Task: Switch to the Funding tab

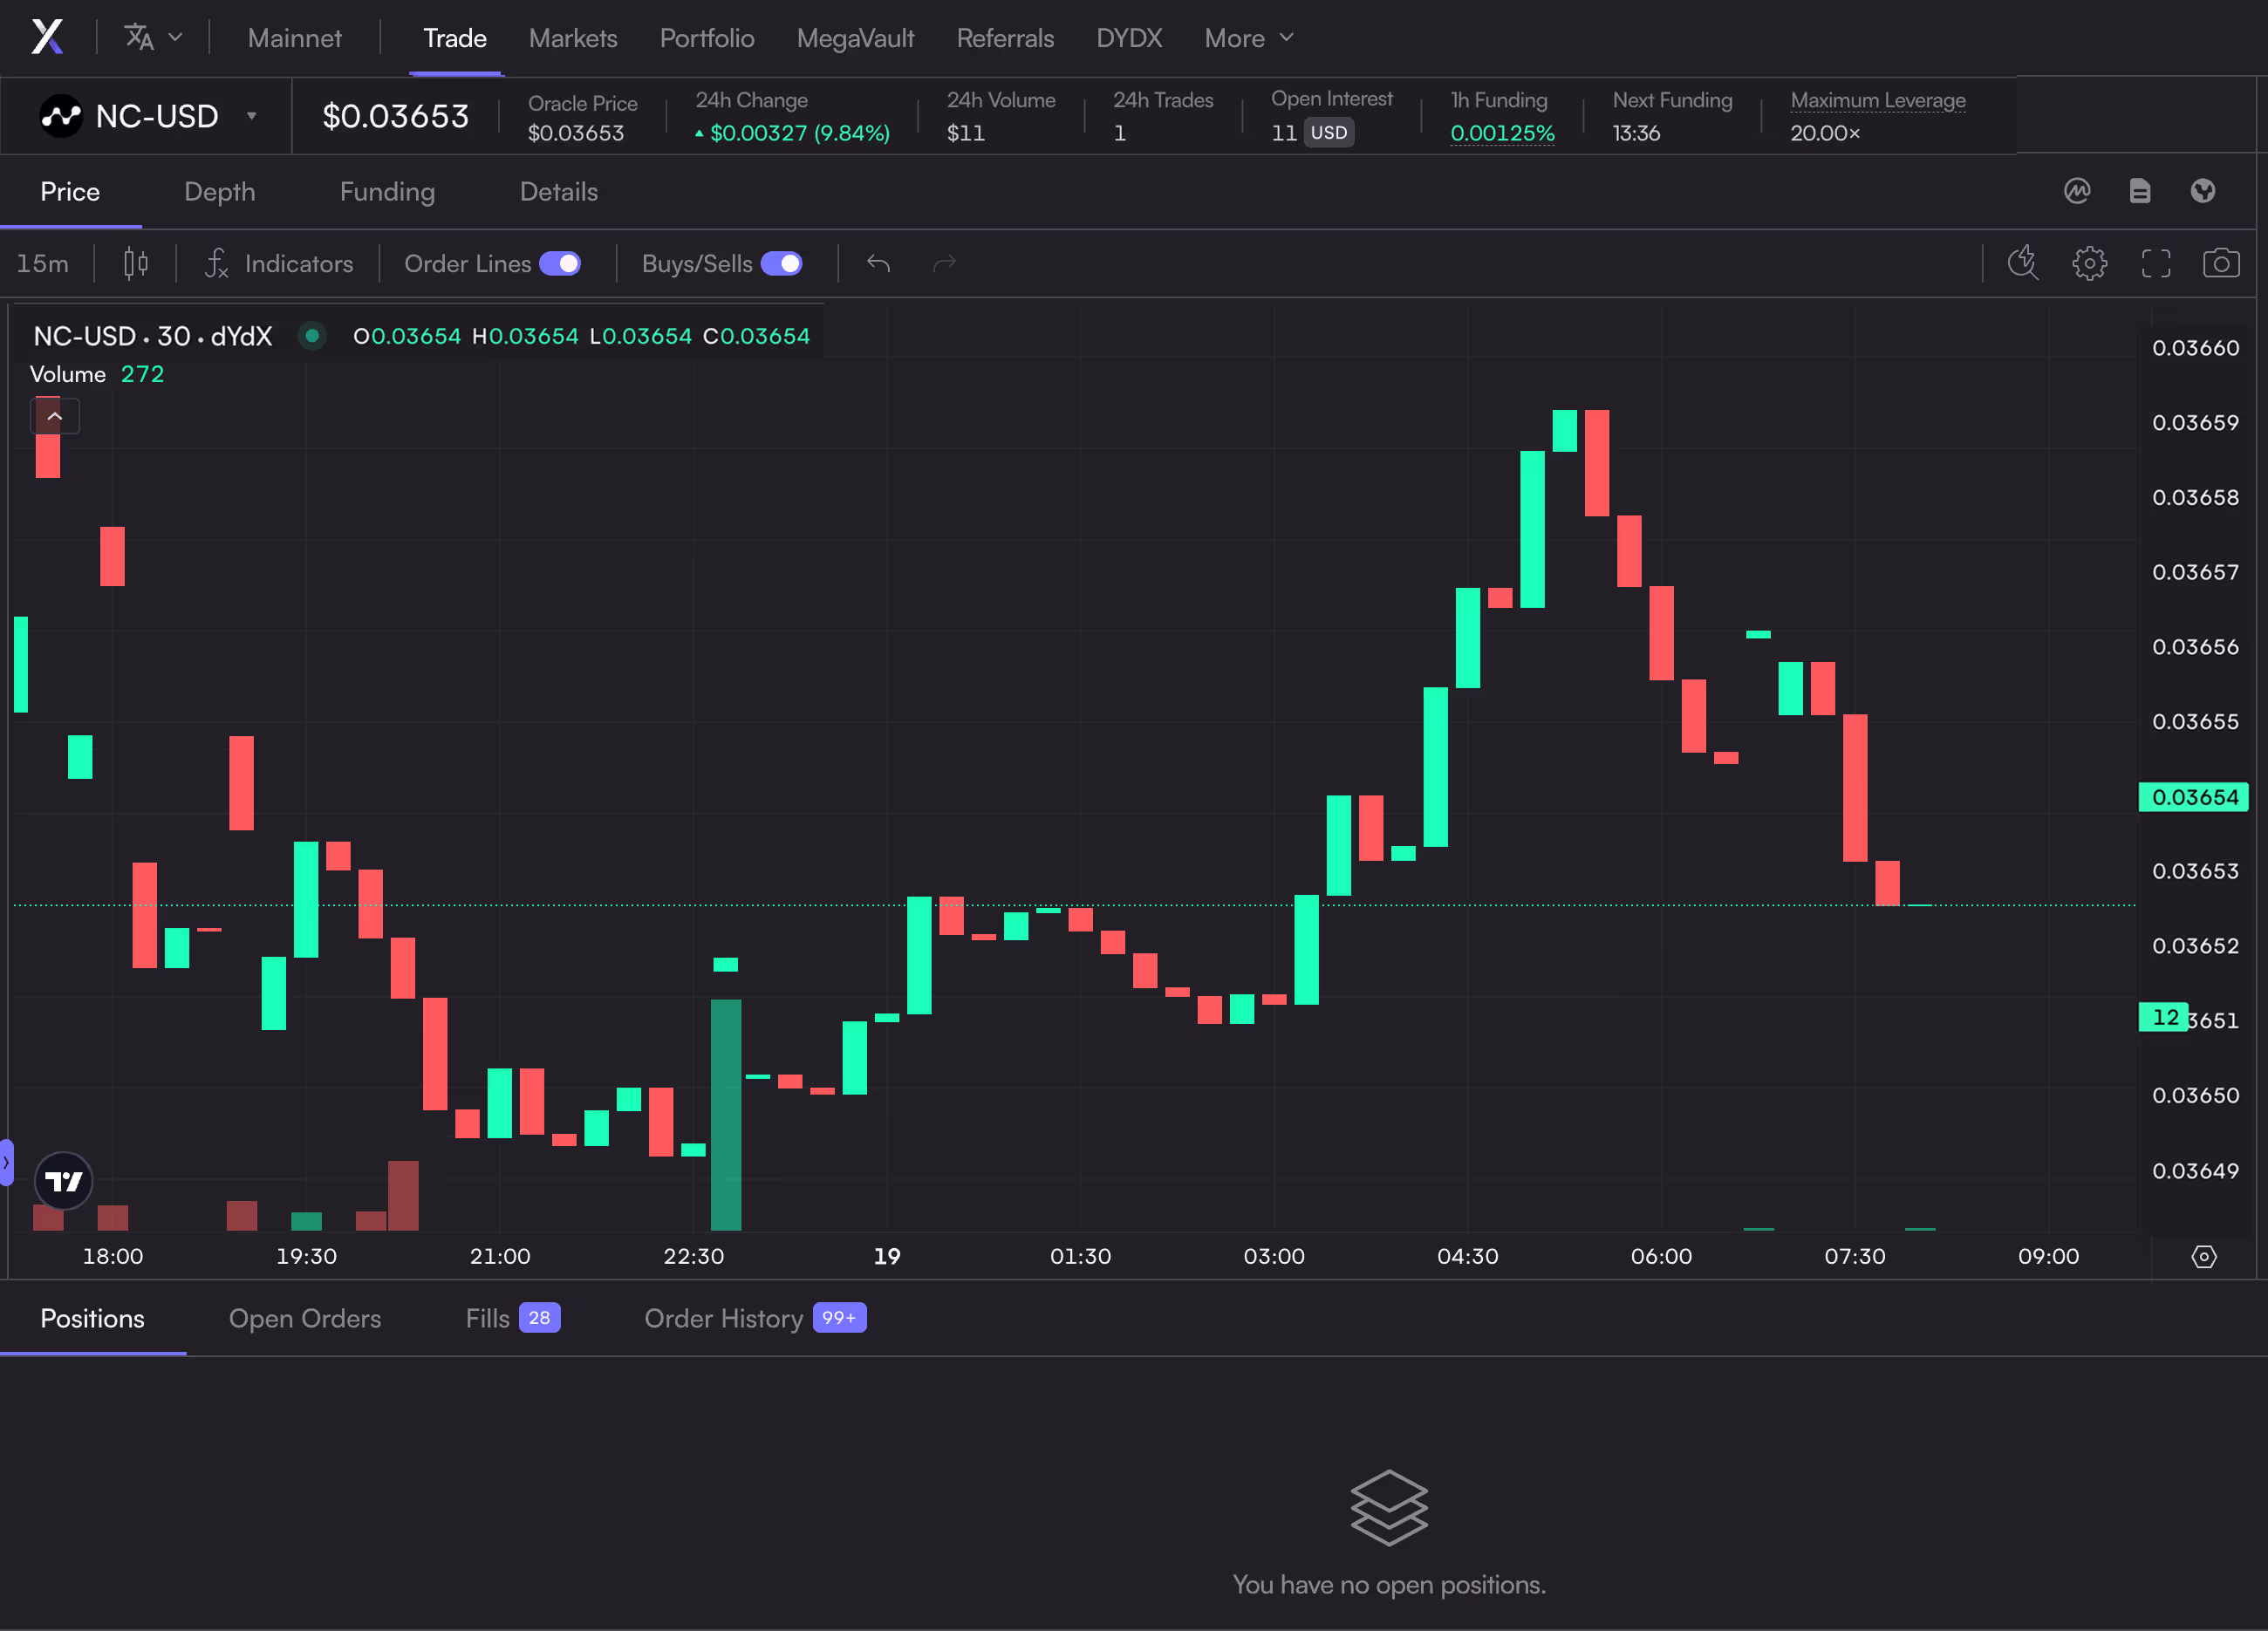Action: [387, 191]
